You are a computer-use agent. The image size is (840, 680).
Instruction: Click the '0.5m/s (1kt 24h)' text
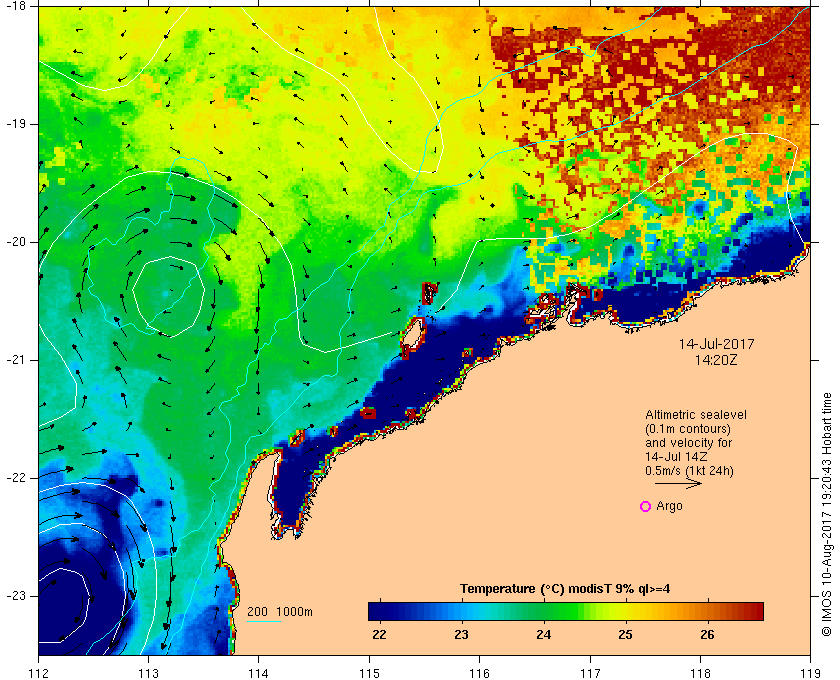689,471
